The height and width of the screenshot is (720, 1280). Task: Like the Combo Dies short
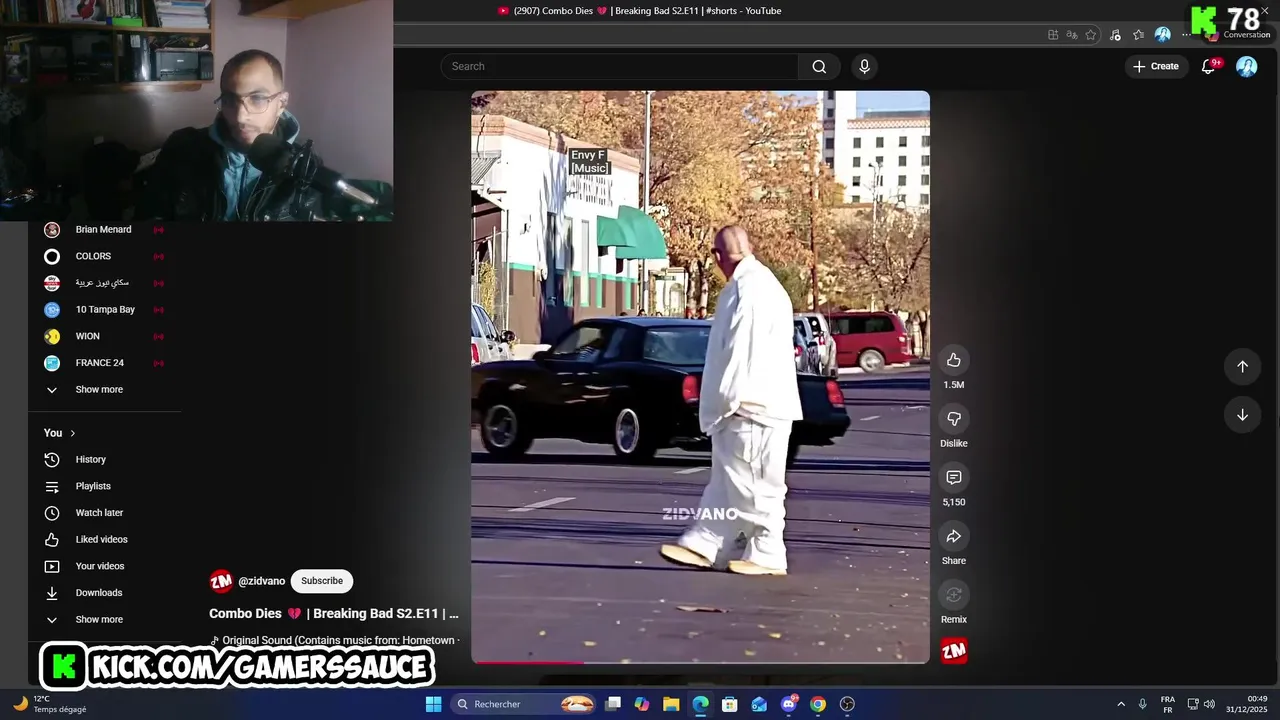coord(953,360)
